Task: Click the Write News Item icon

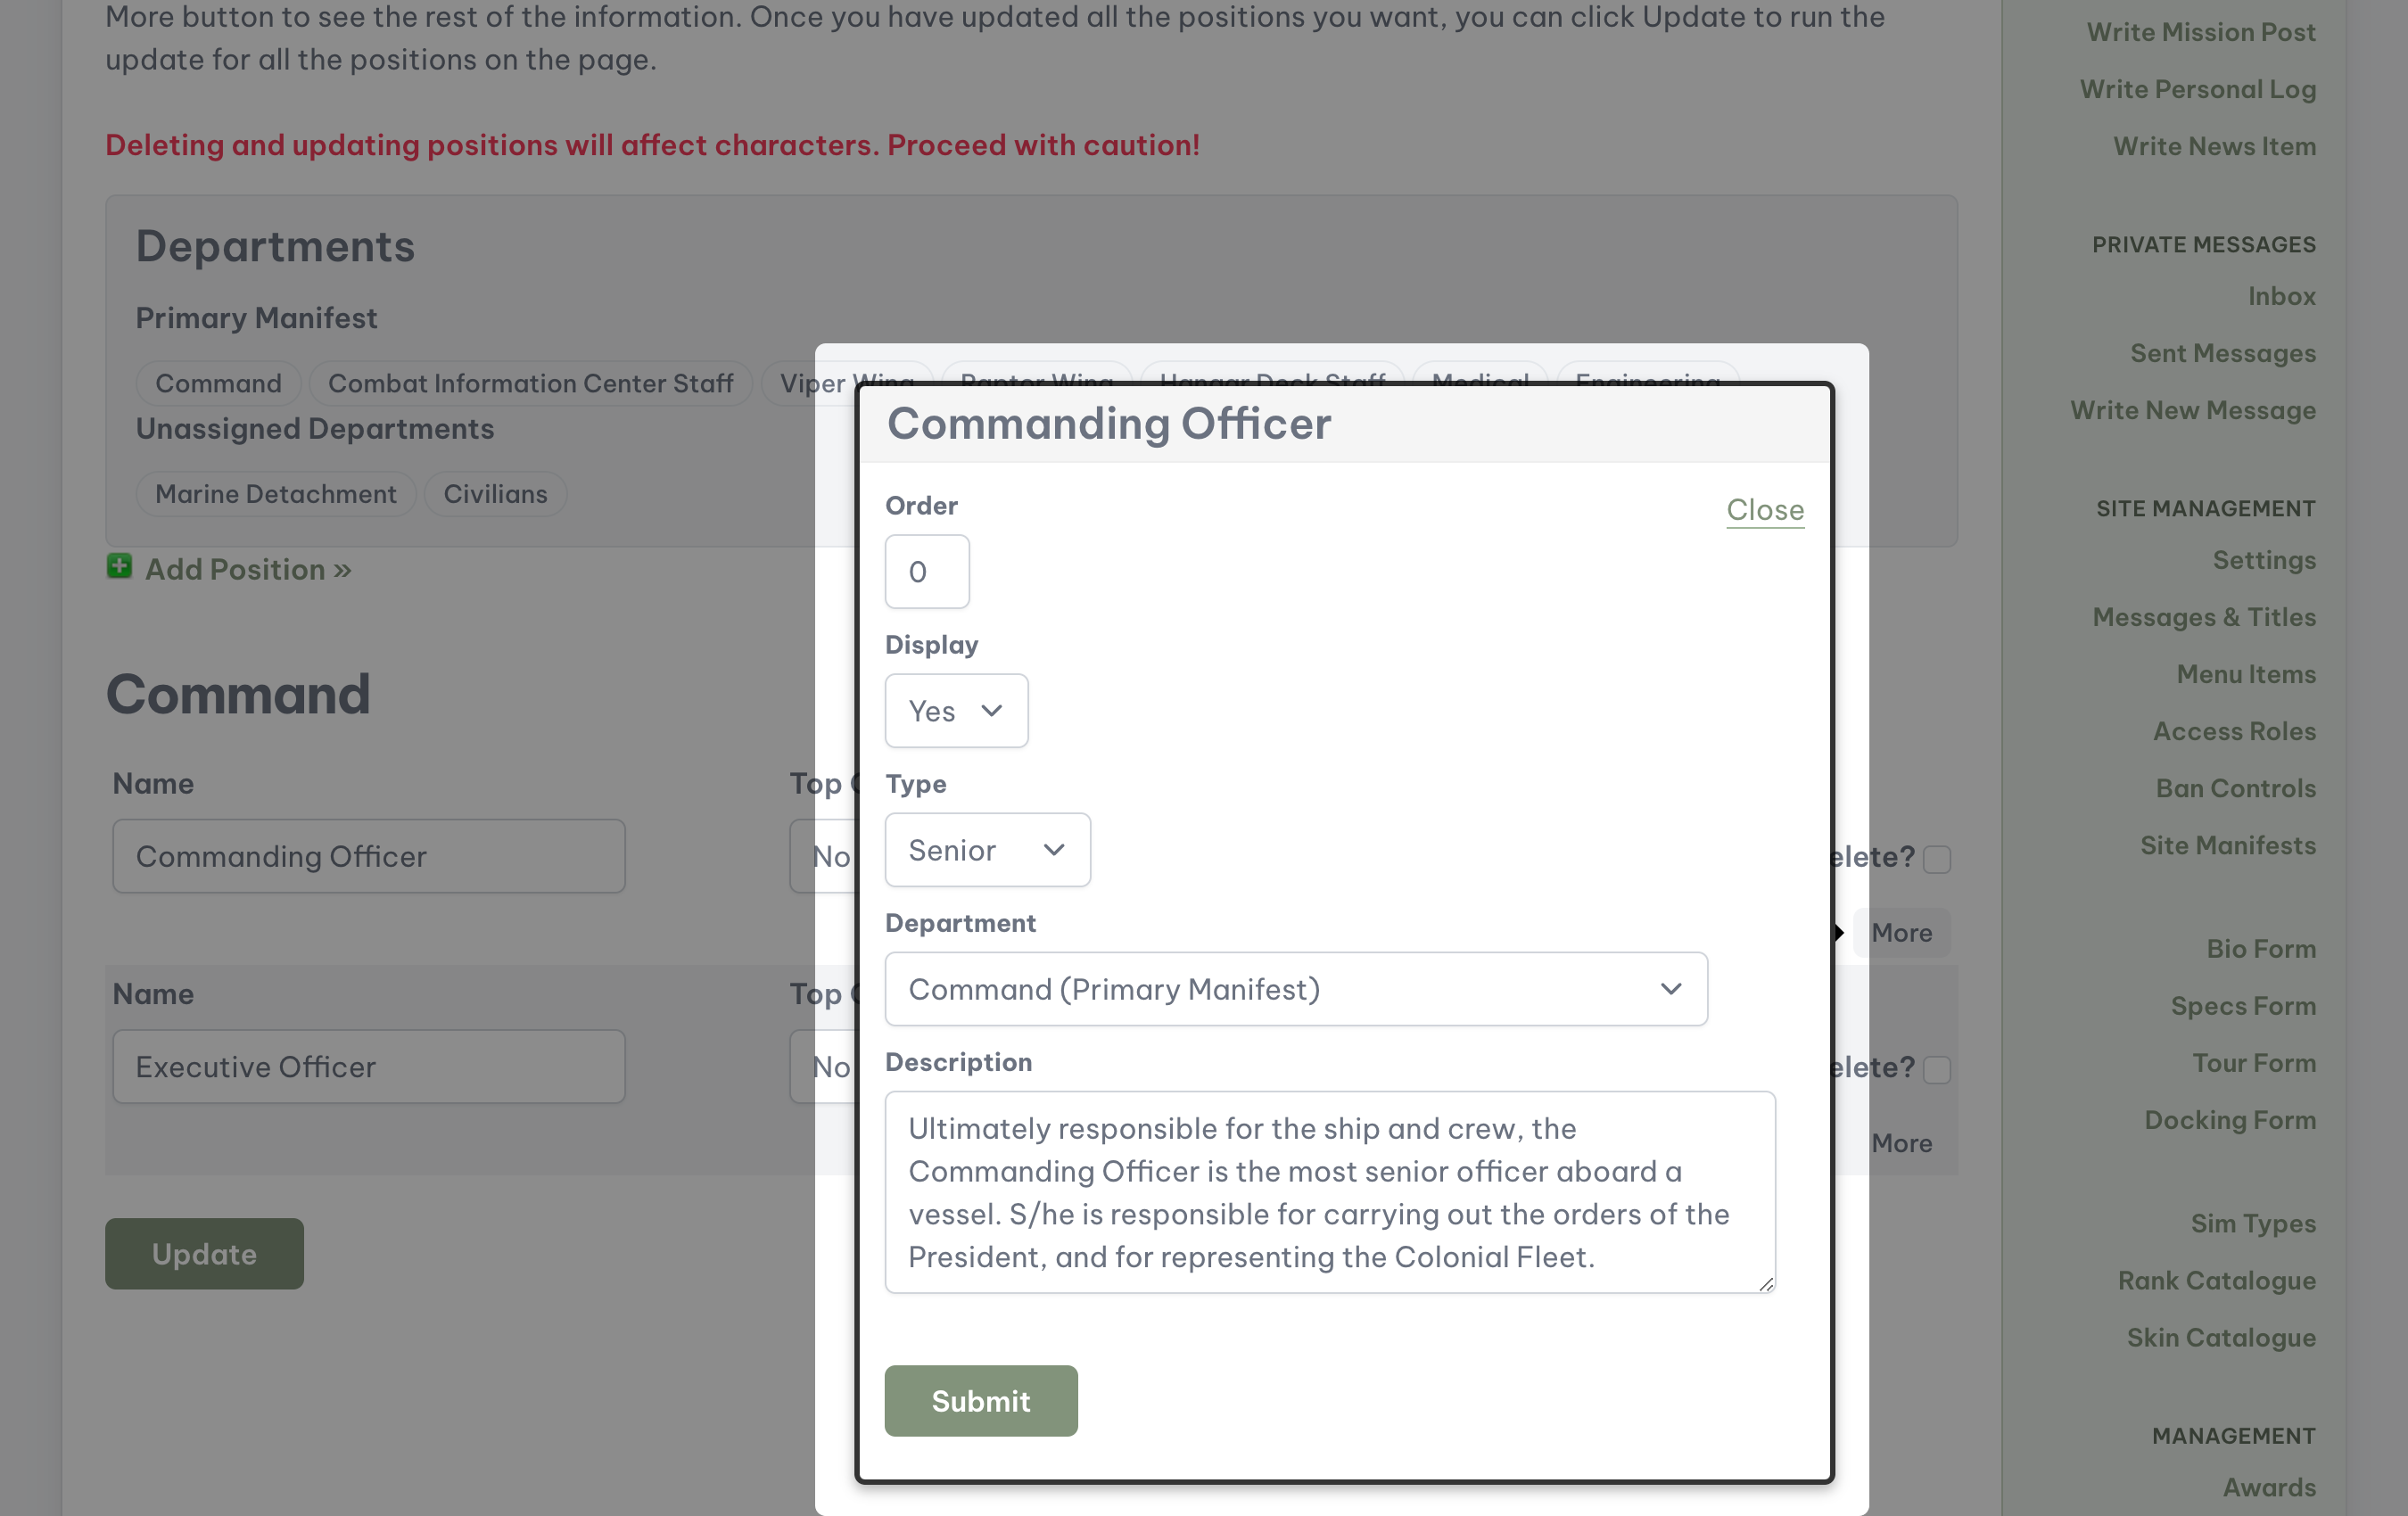Action: pos(2214,147)
